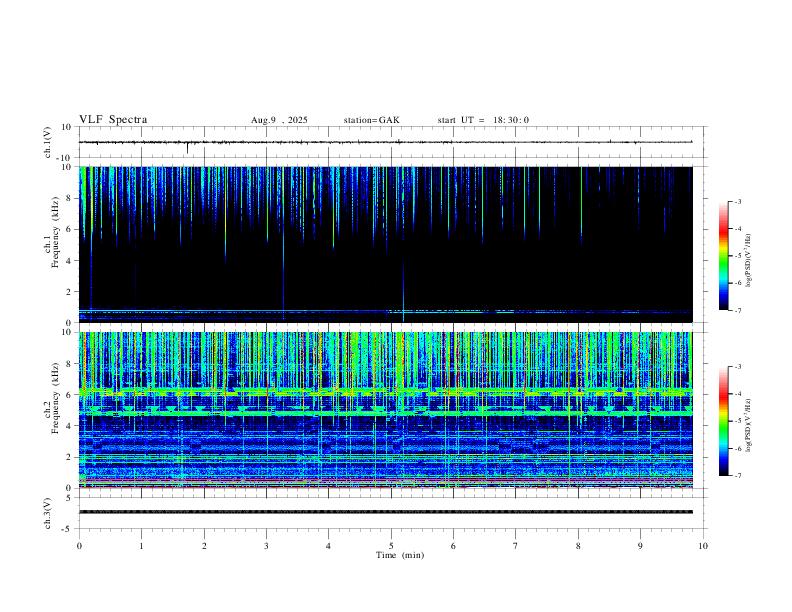Select the start UT 18:30:0 text
Image resolution: width=792 pixels, height=612 pixels.
(483, 120)
